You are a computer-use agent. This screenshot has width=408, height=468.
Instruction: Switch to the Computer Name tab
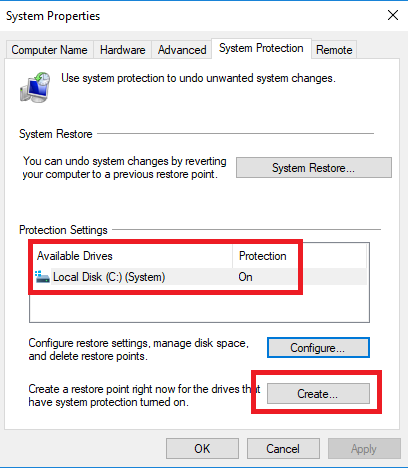pos(49,50)
